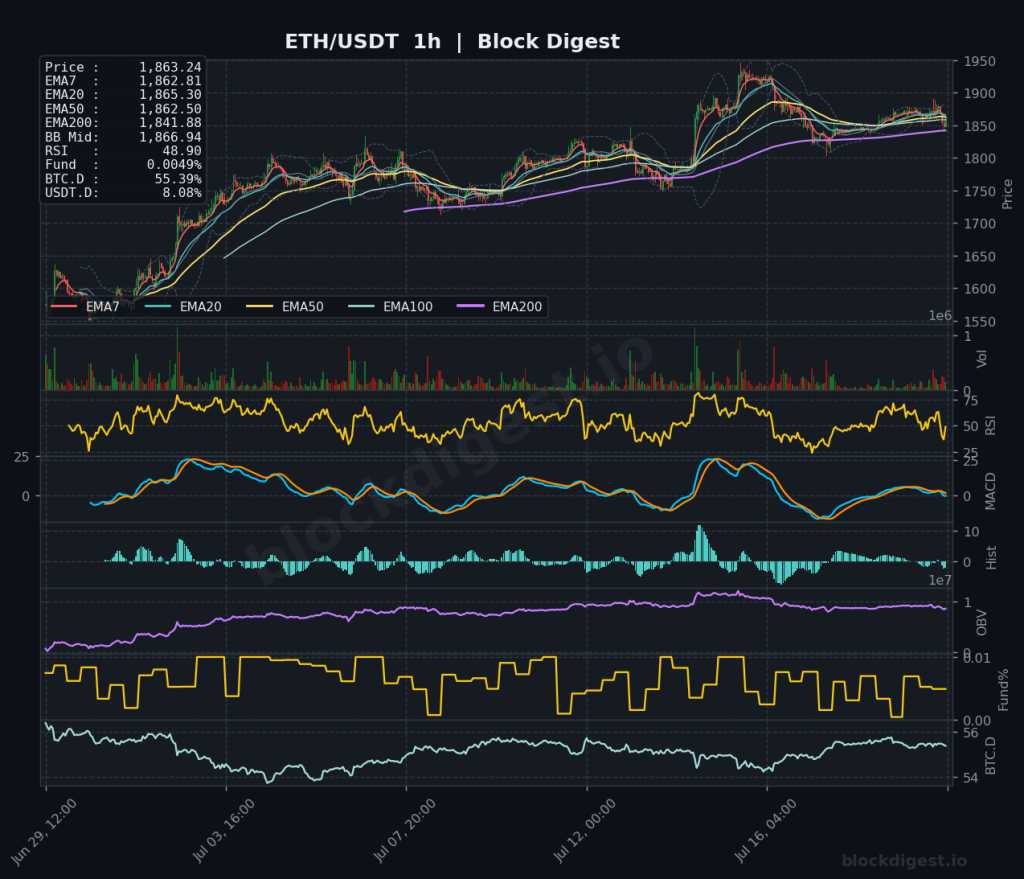Select the BB Mid value 1,866.94
The image size is (1024, 879).
(170, 137)
